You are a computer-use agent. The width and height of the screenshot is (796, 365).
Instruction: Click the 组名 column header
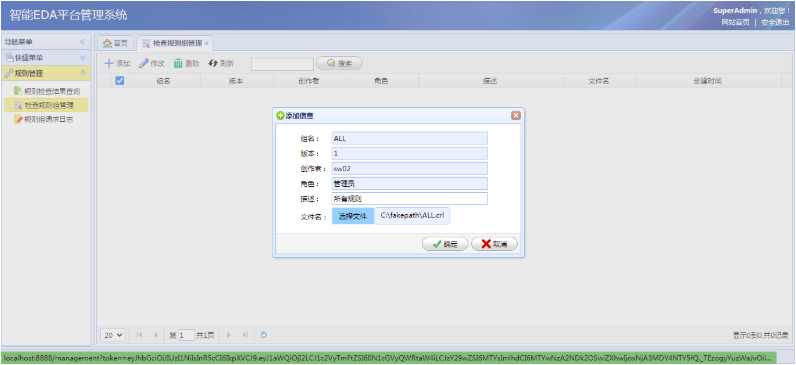point(163,81)
